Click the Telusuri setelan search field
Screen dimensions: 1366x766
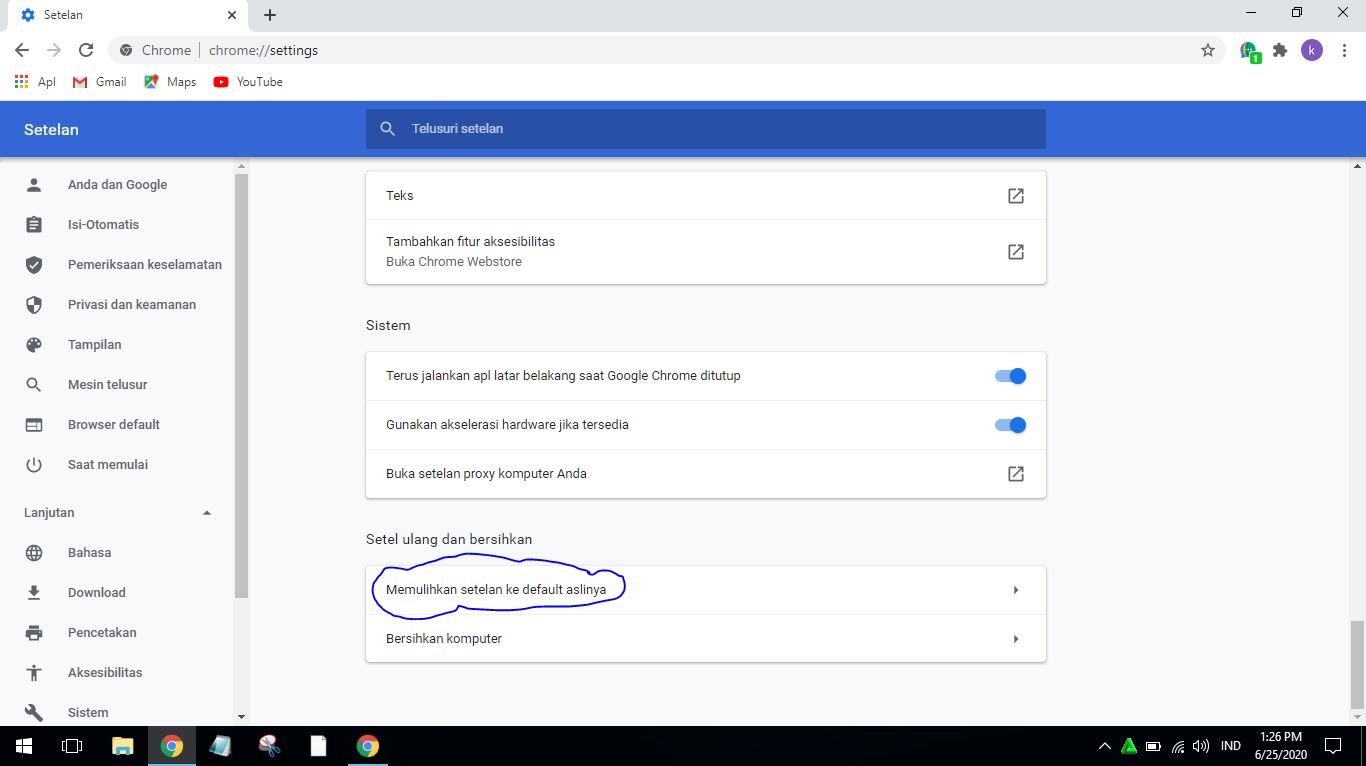click(706, 129)
